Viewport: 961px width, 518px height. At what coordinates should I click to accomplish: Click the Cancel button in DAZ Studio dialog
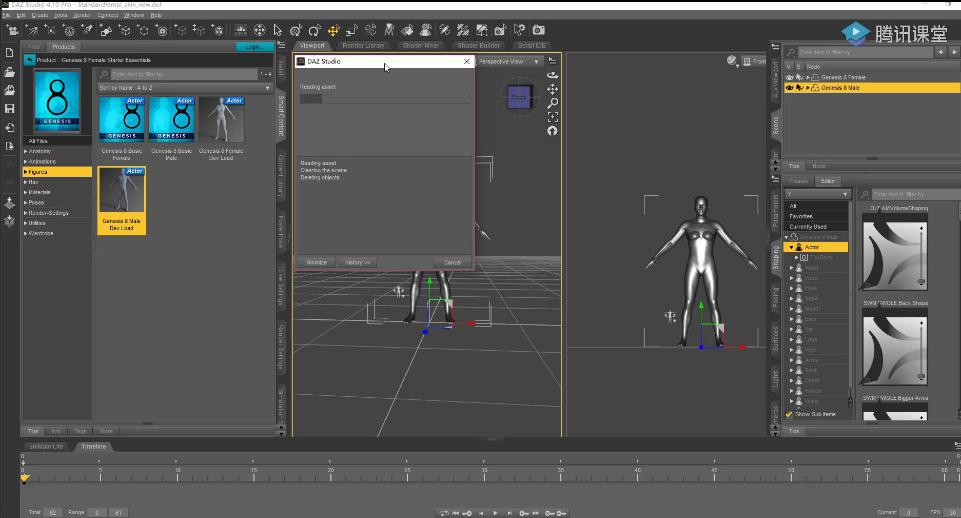tap(452, 262)
